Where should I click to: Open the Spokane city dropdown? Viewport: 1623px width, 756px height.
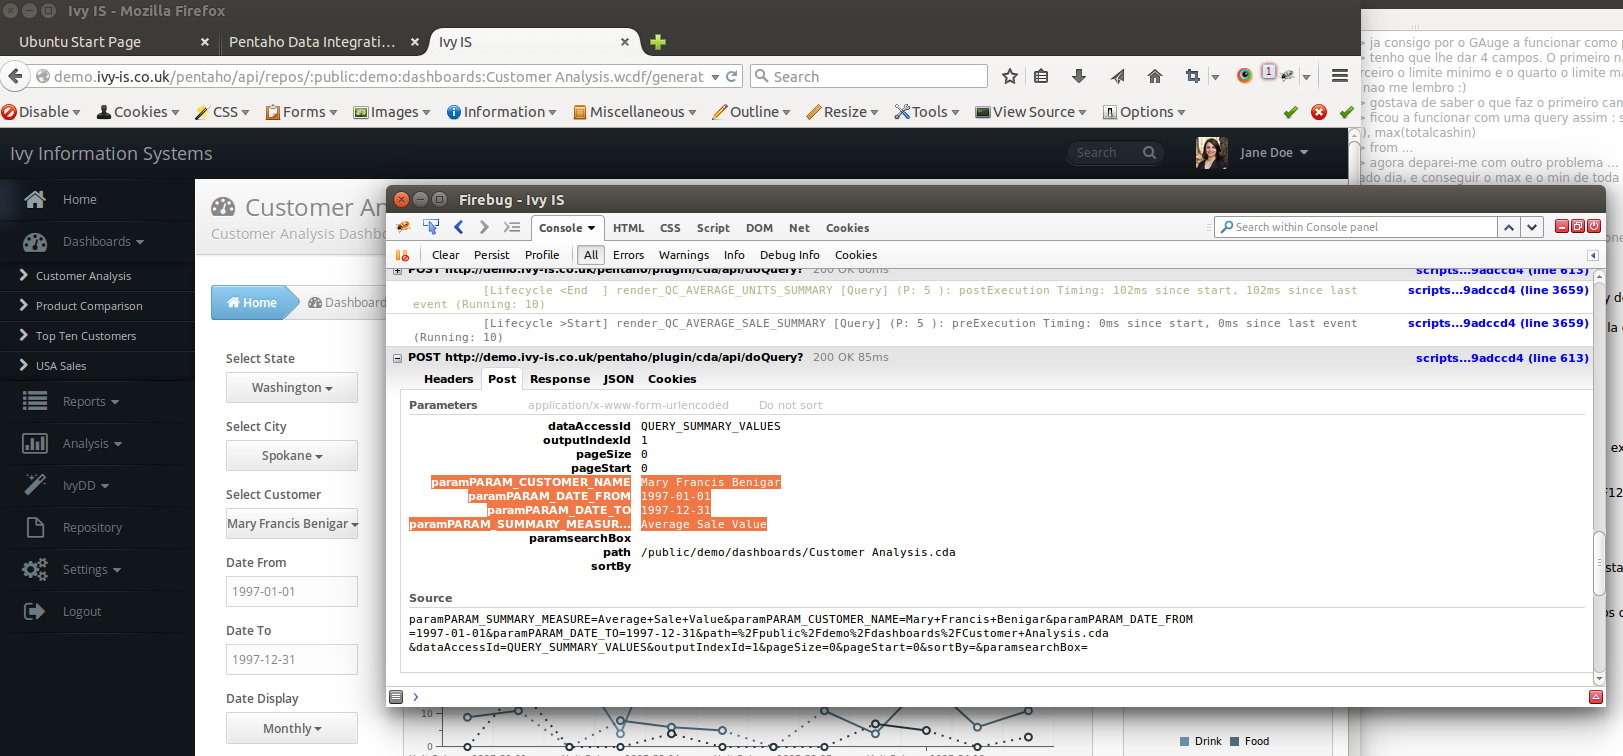pos(291,455)
